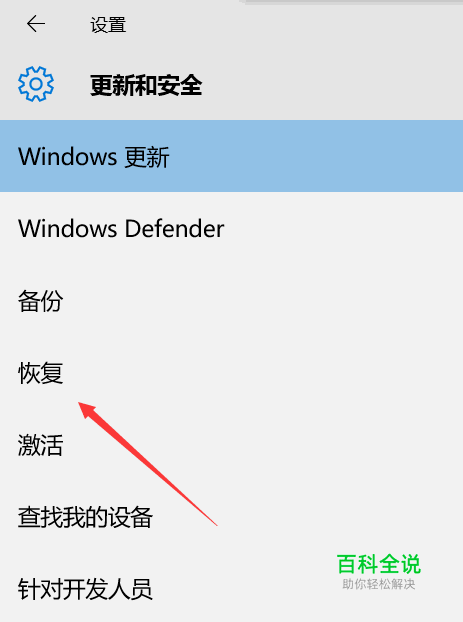Image resolution: width=463 pixels, height=622 pixels.
Task: Click the 更新和安全 heading
Action: point(146,85)
